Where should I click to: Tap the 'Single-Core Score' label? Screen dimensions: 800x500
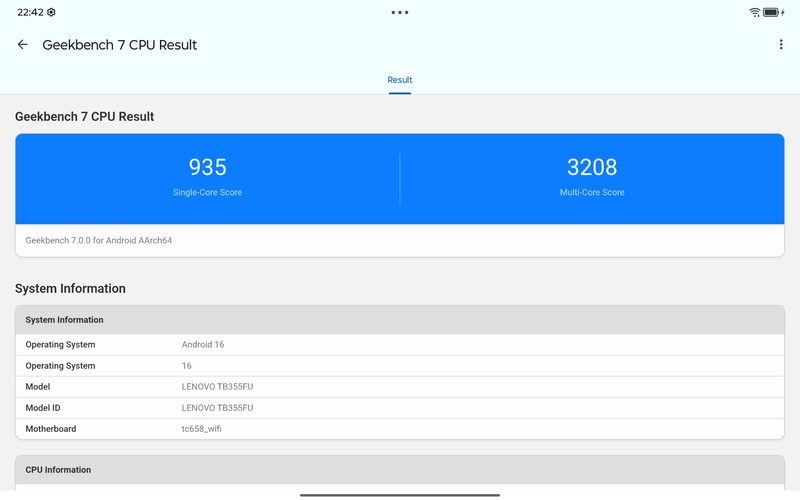[x=207, y=192]
